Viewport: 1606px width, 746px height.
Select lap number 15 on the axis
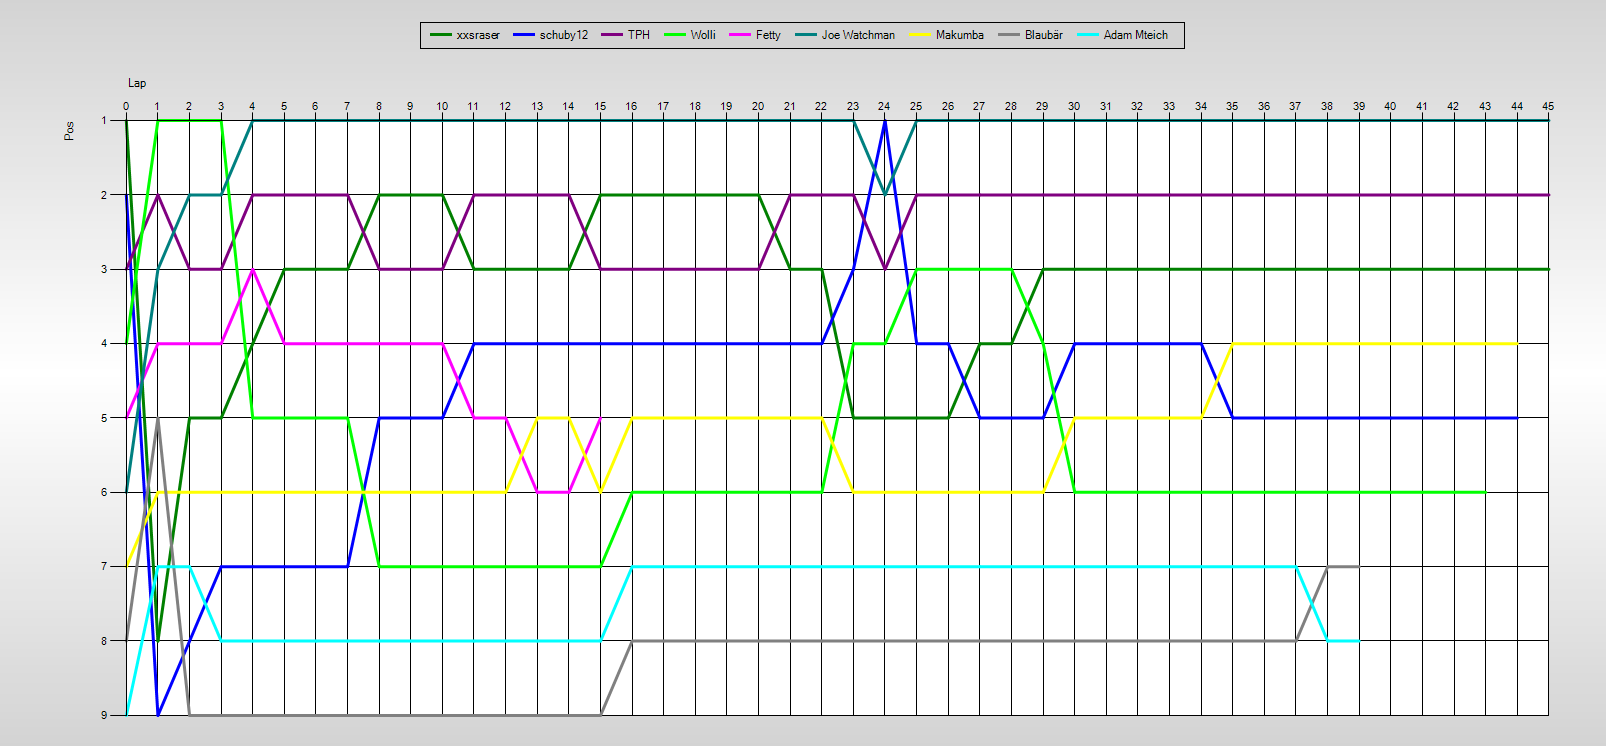(600, 106)
